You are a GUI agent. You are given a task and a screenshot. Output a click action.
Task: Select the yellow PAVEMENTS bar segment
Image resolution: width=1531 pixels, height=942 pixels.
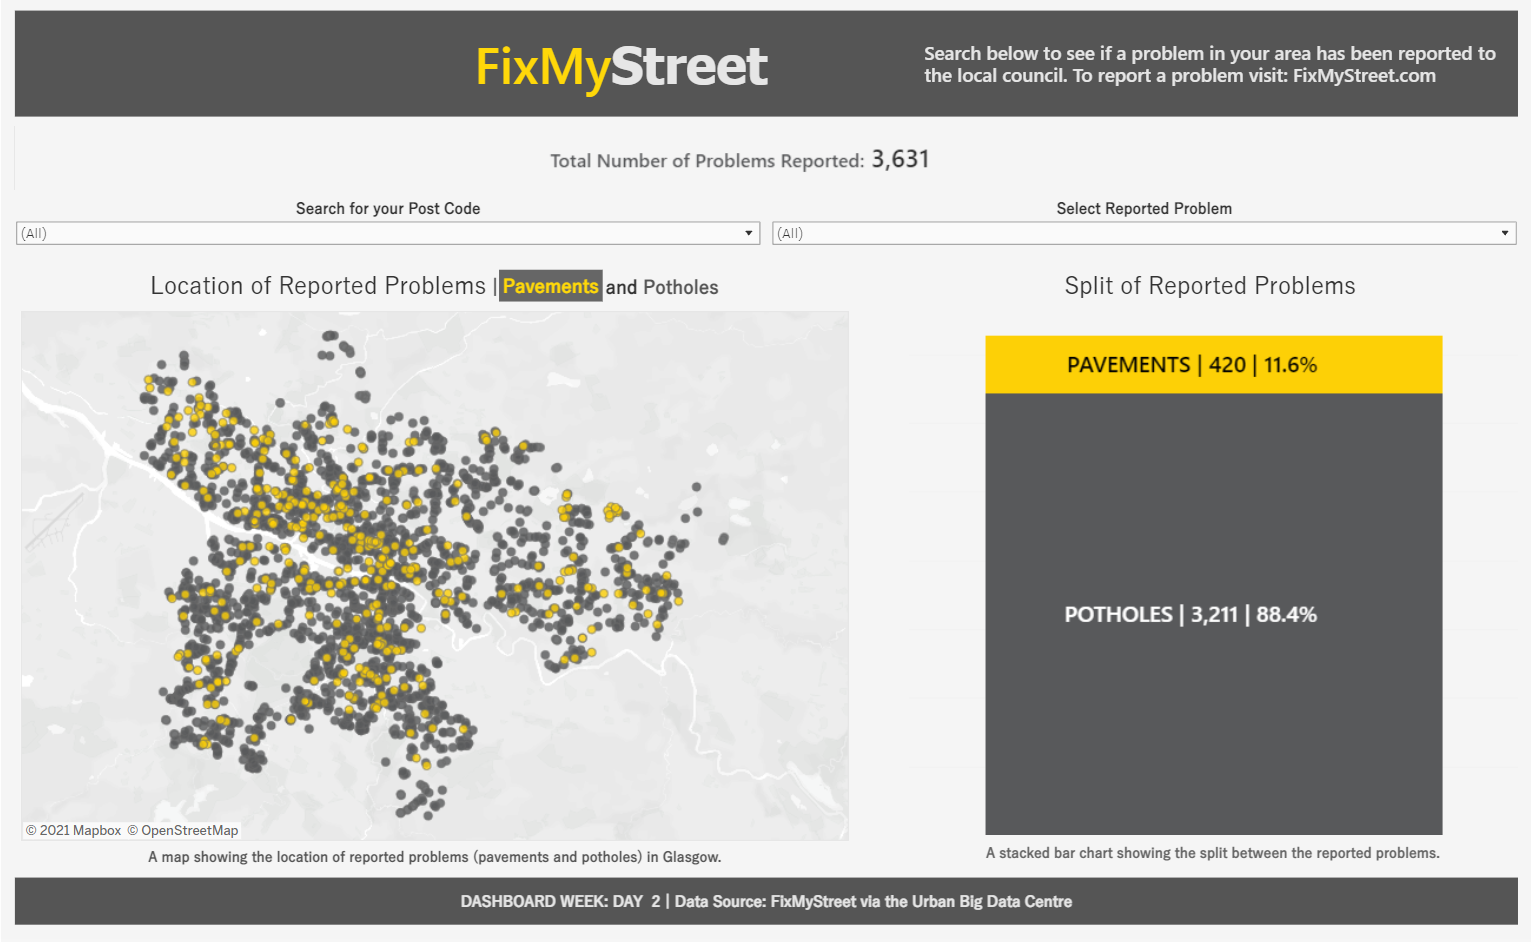coord(1213,364)
